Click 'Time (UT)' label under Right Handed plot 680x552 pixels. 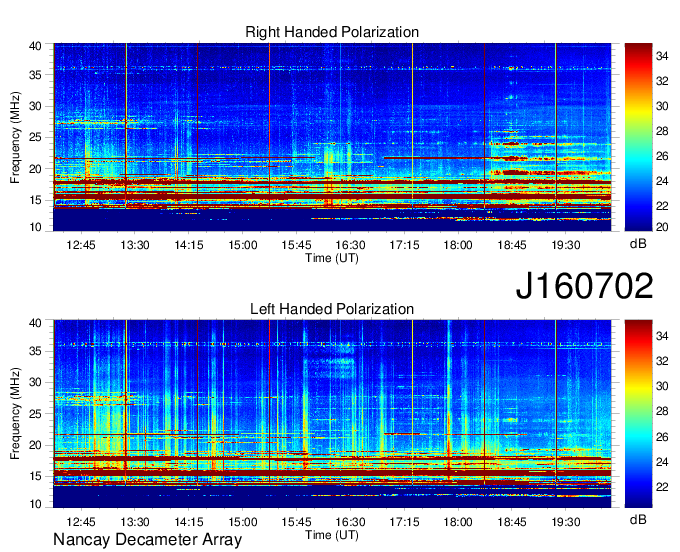click(332, 258)
